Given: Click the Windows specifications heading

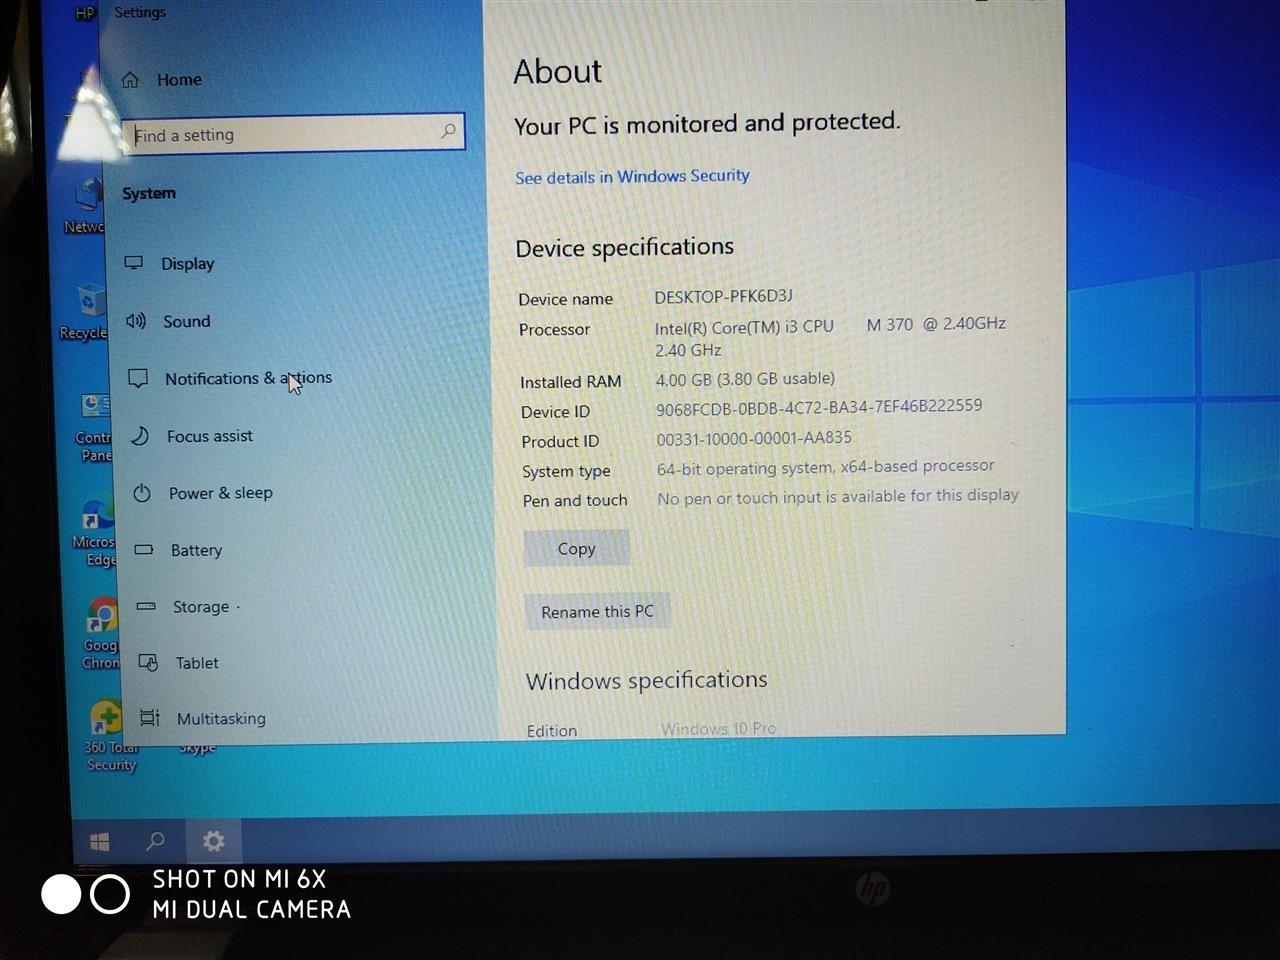Looking at the screenshot, I should click(647, 681).
